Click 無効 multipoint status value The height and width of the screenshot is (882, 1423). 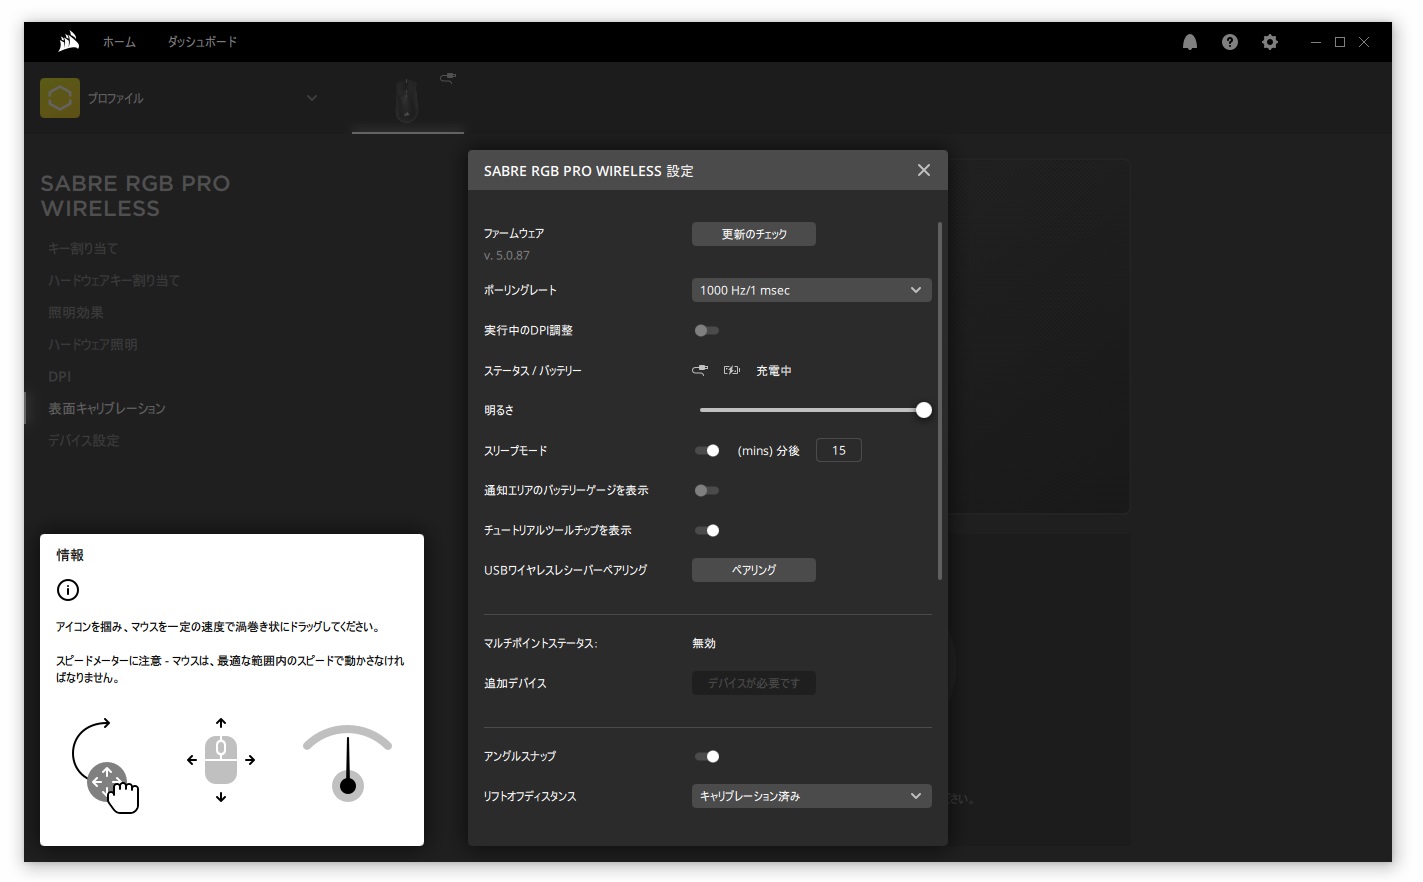(704, 643)
